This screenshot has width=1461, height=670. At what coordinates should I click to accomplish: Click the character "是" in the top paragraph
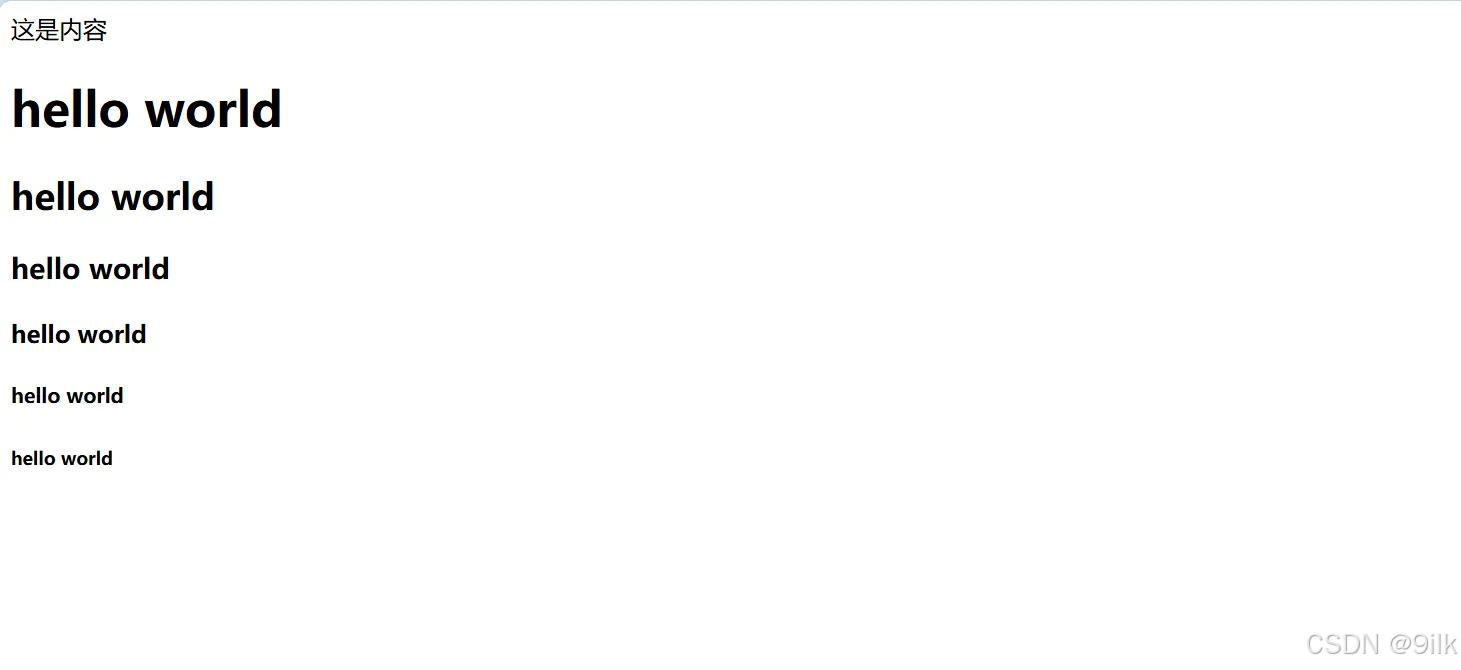[47, 31]
